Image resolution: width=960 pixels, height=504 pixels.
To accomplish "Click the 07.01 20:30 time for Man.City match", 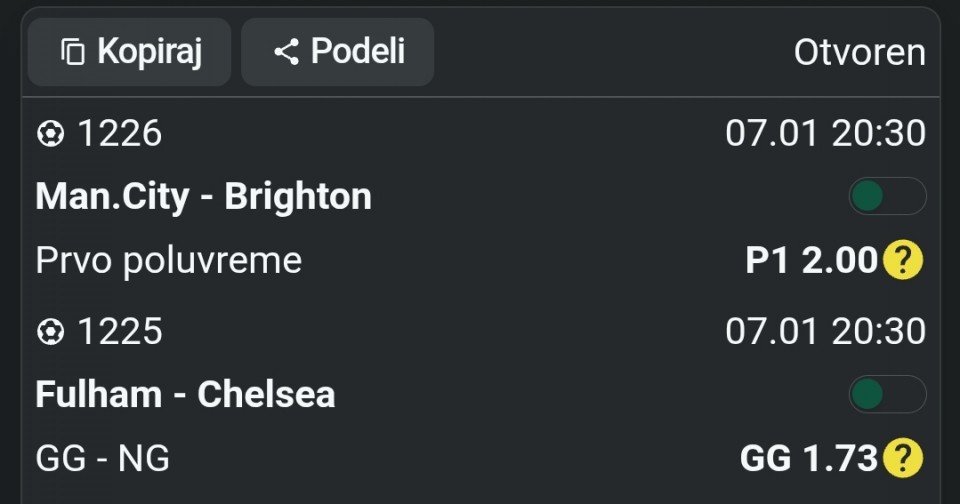I will coord(825,134).
